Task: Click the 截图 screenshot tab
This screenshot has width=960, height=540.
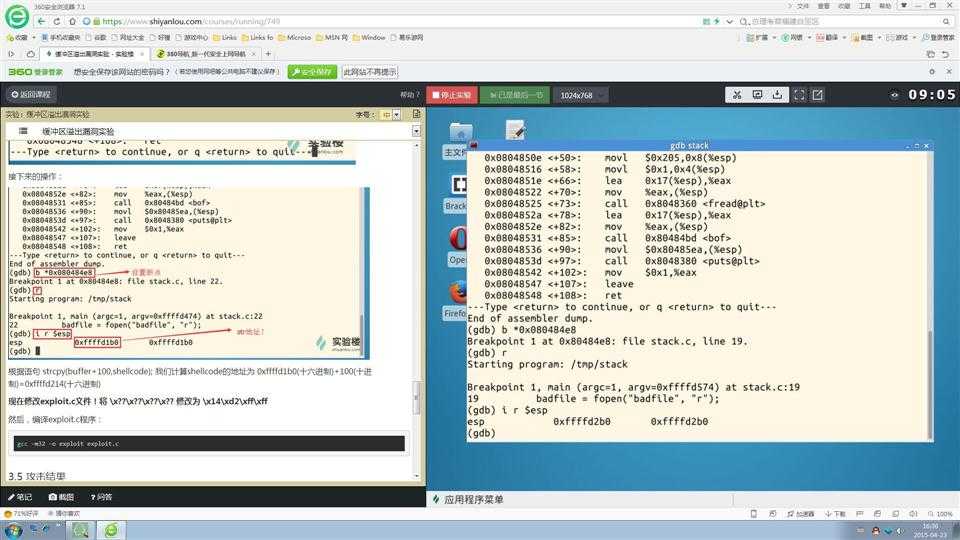Action: click(61, 497)
